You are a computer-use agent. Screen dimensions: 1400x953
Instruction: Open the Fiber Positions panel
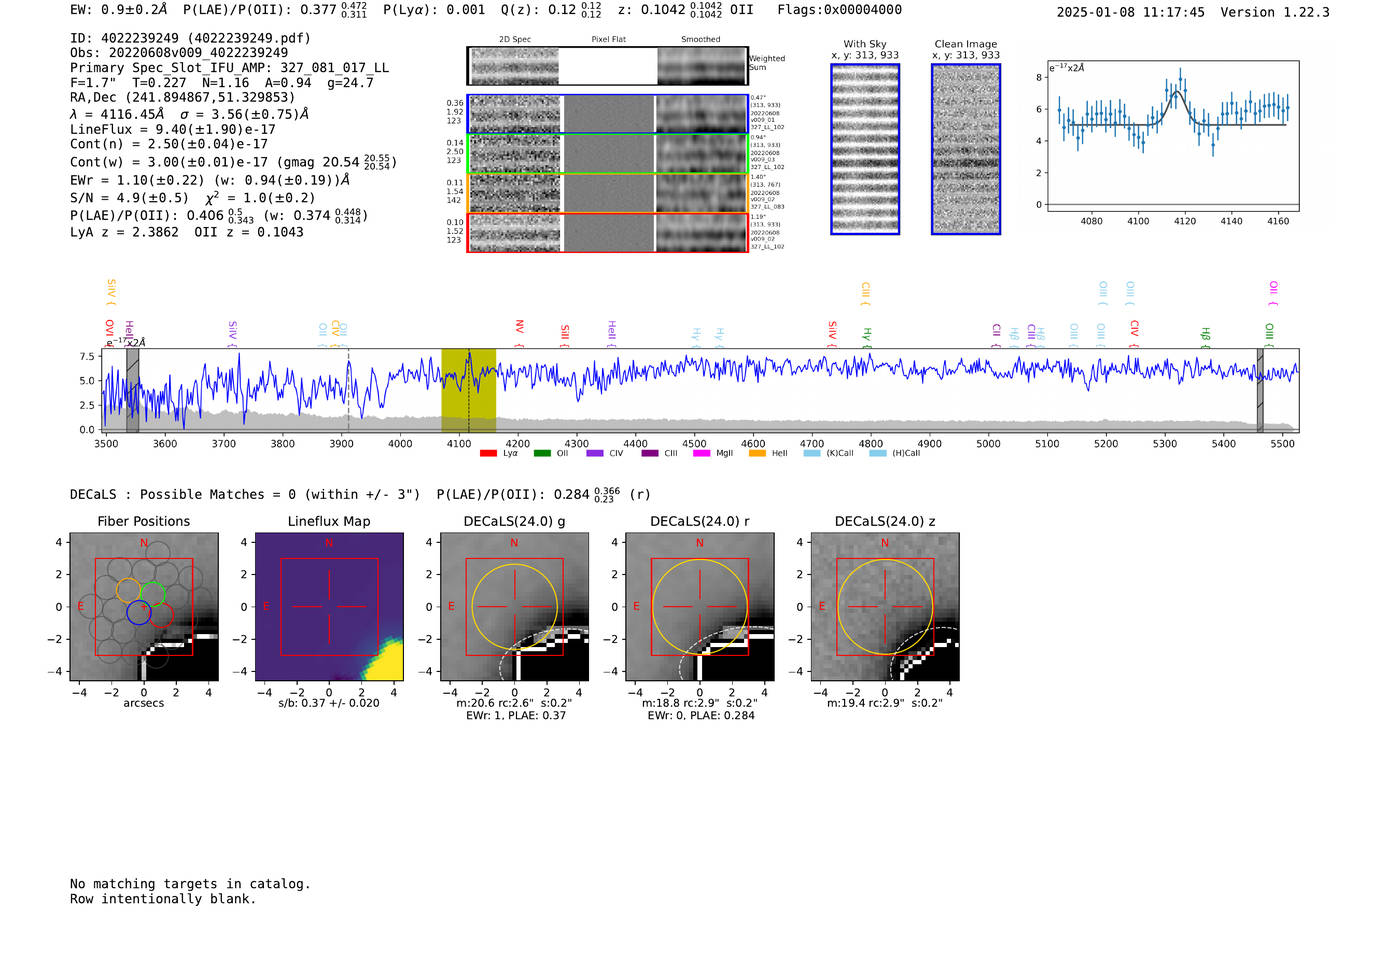144,607
